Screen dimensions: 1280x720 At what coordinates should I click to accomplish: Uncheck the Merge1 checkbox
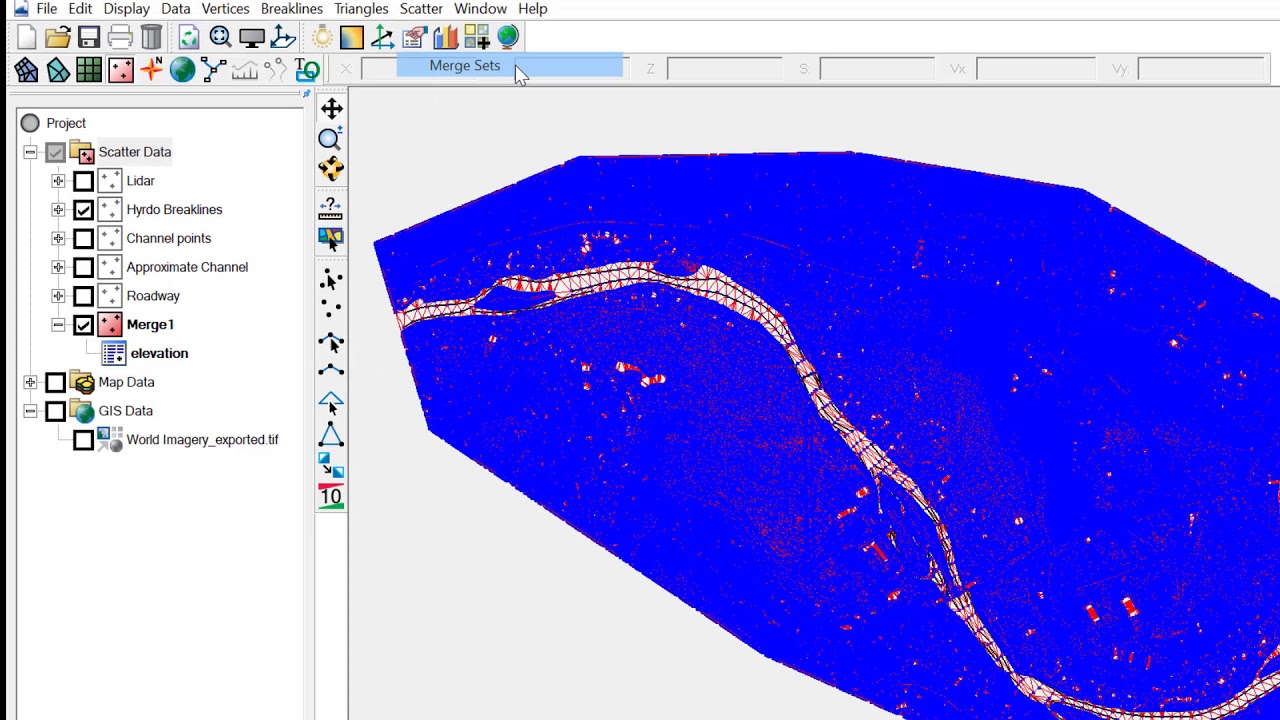(x=83, y=325)
